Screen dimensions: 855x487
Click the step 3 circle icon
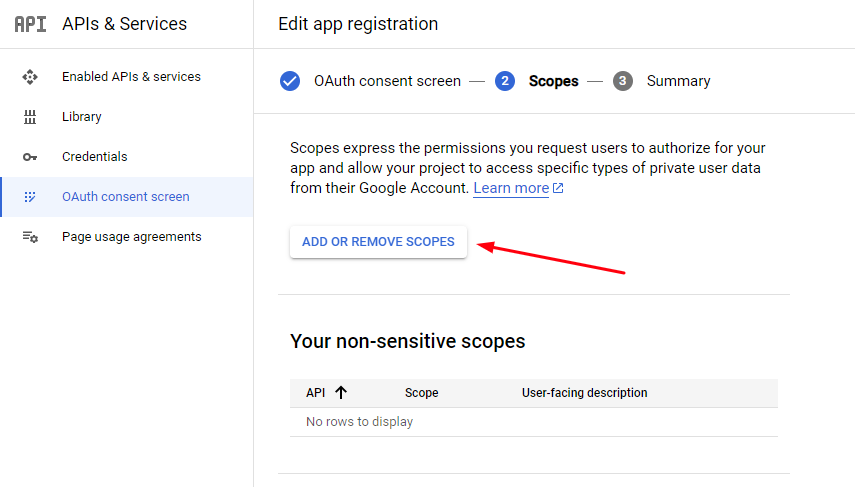[623, 81]
